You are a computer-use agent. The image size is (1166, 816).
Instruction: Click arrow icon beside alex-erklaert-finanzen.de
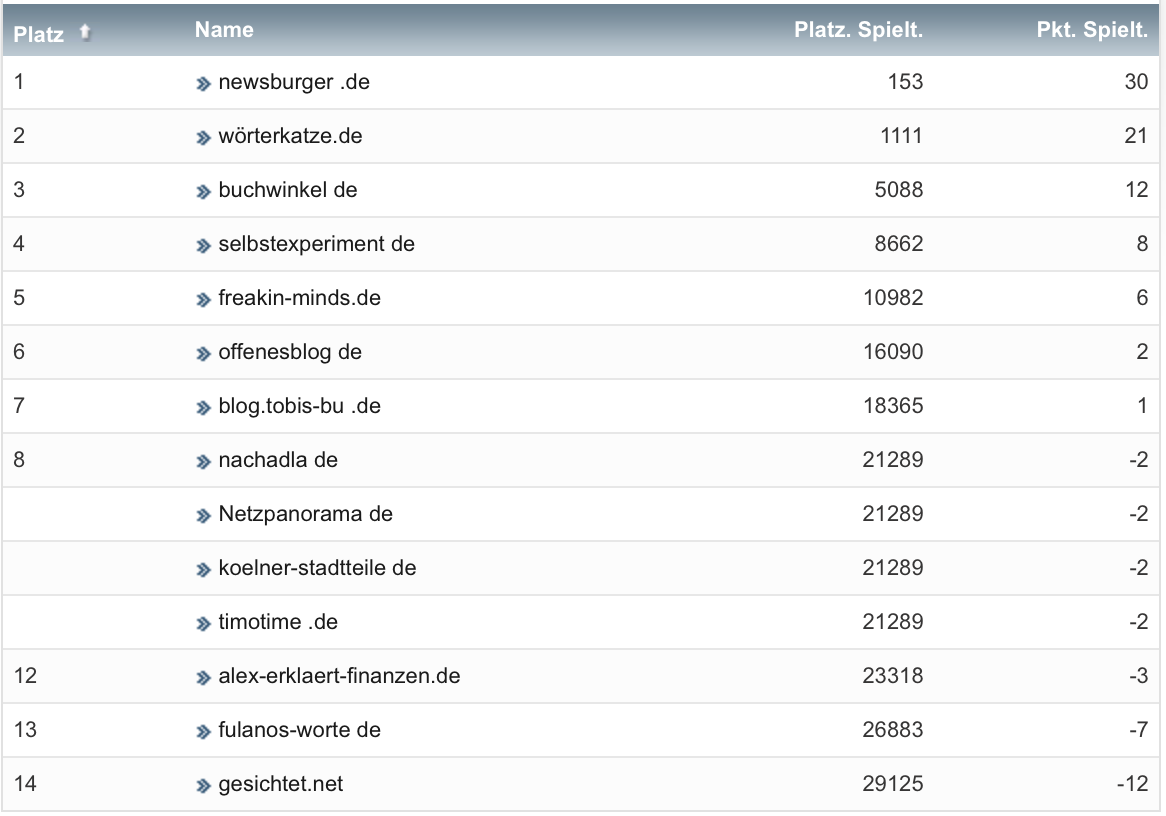(x=203, y=678)
